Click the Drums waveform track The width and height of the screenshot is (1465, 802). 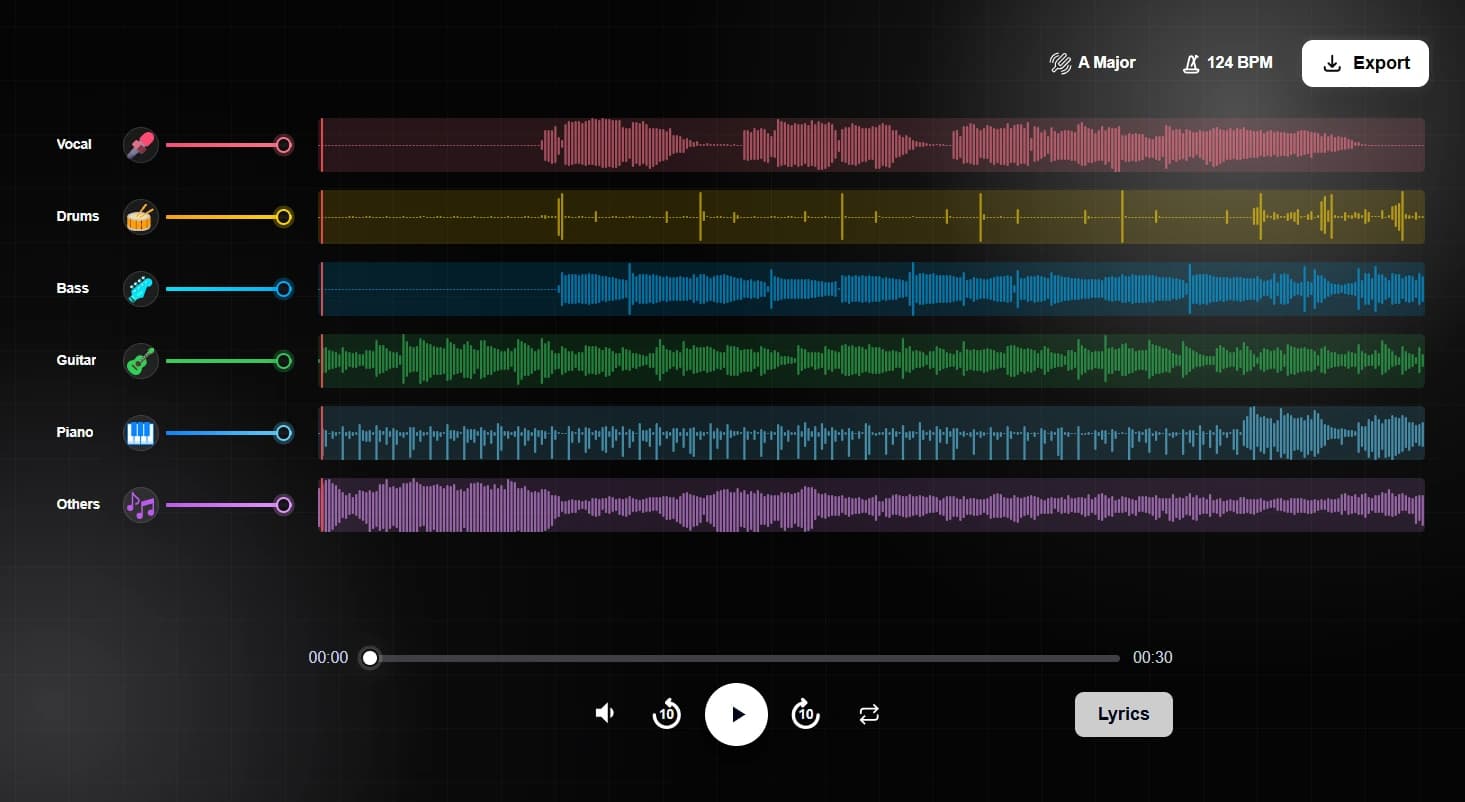pos(872,217)
